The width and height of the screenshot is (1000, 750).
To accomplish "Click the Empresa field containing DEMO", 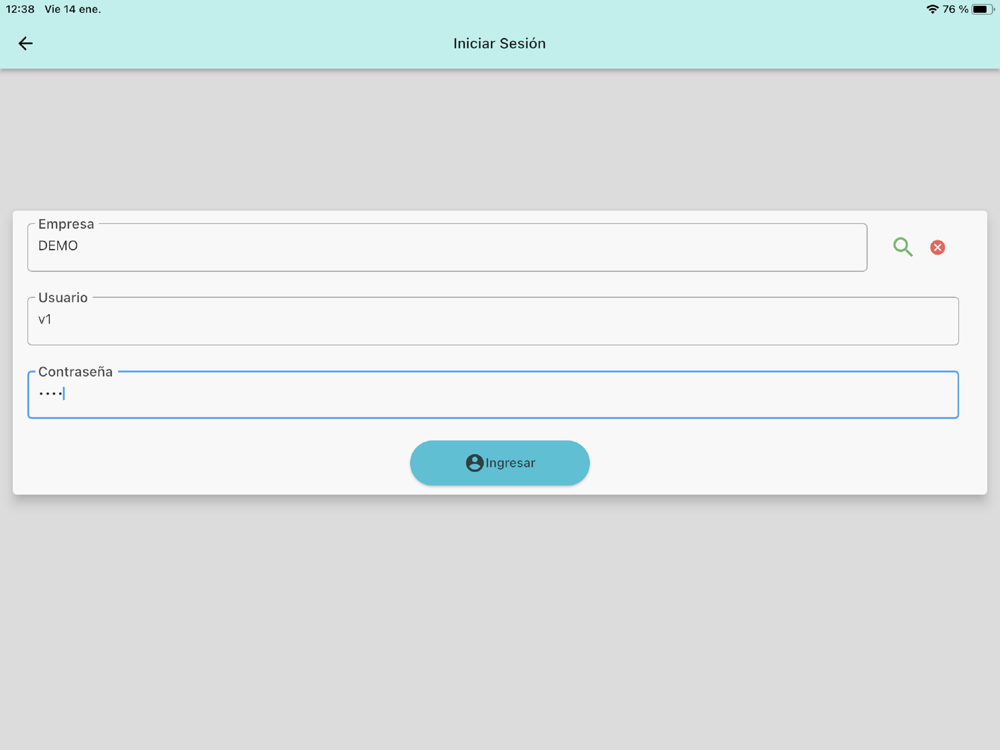I will (x=447, y=247).
